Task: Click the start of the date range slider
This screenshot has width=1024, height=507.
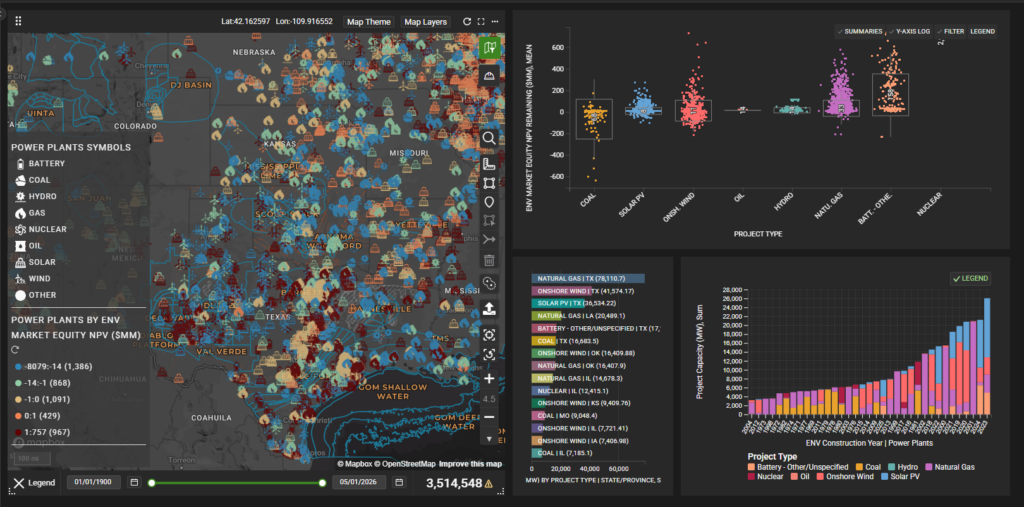Action: [x=152, y=483]
